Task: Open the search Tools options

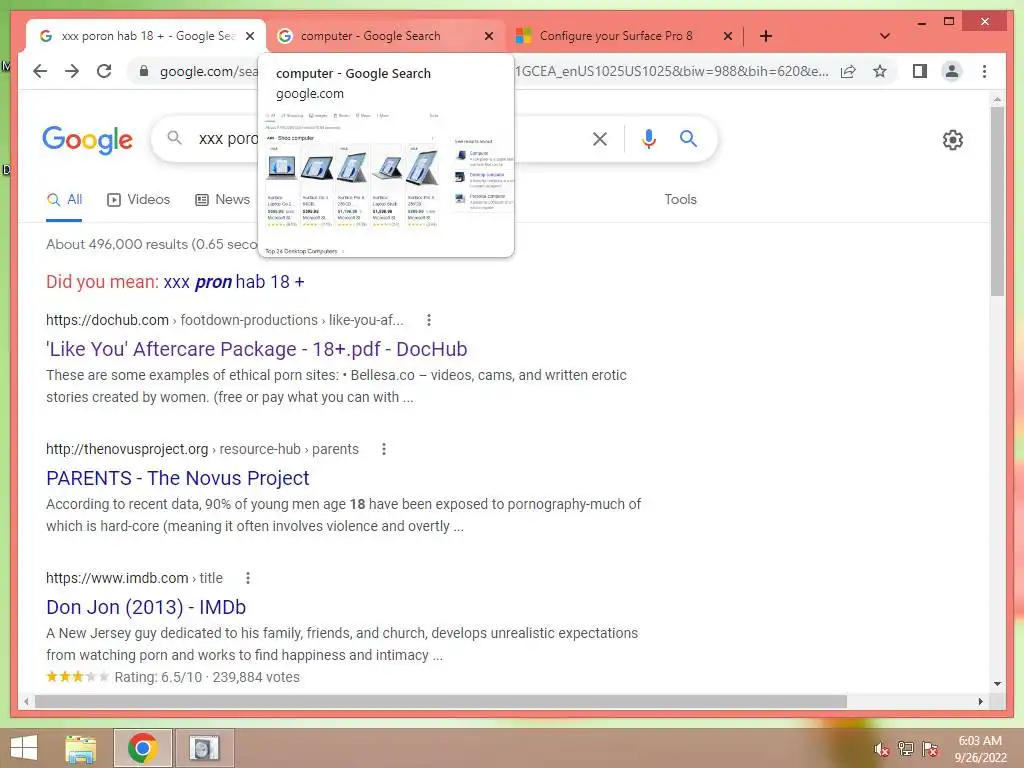Action: 680,200
